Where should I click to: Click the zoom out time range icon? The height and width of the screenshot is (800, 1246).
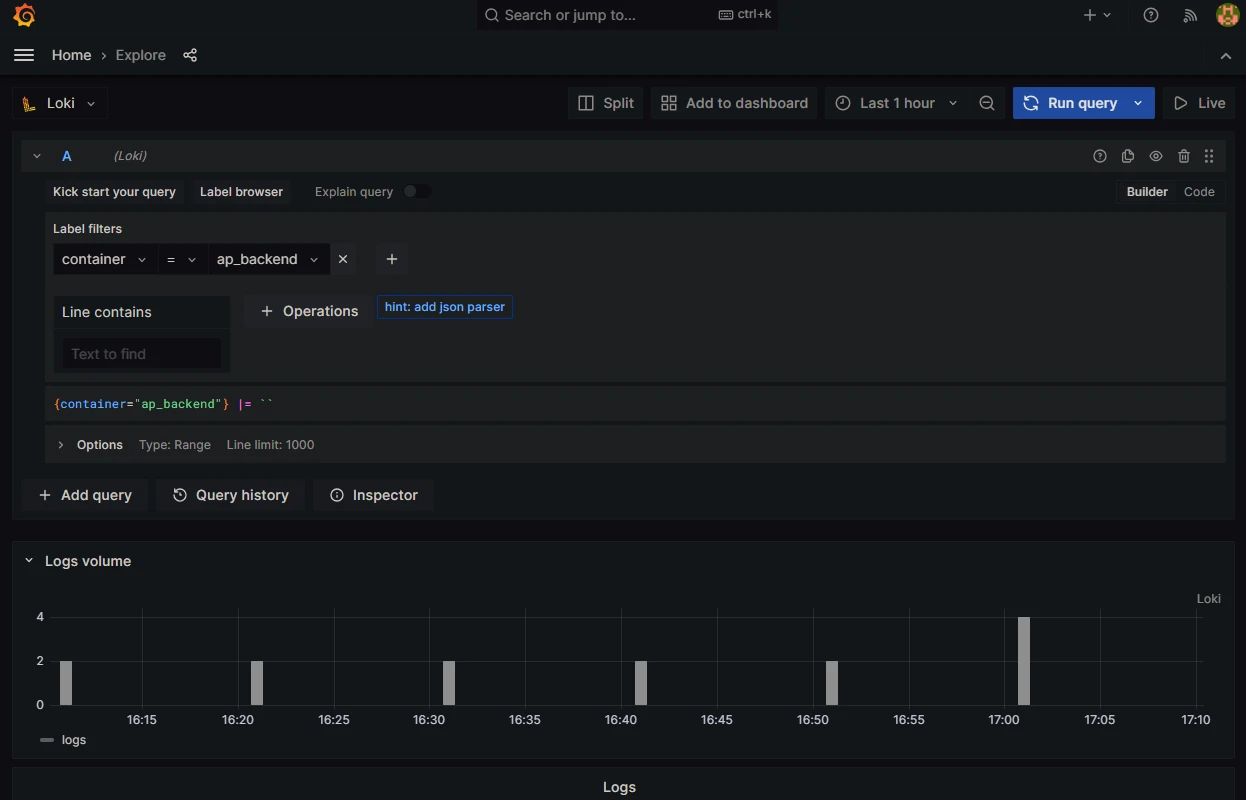point(987,103)
